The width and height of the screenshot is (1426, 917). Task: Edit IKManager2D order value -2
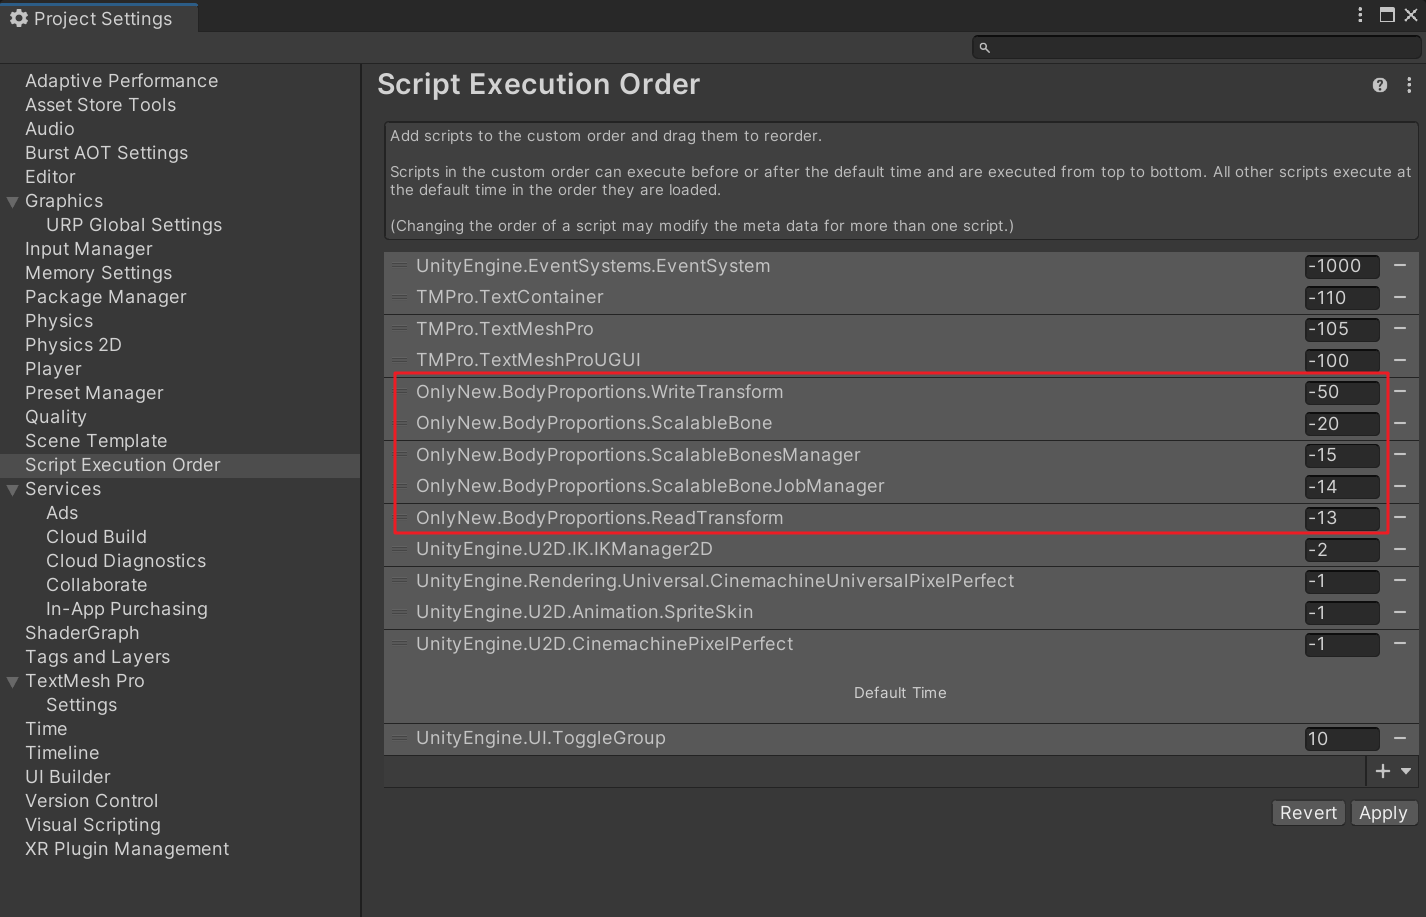point(1342,550)
